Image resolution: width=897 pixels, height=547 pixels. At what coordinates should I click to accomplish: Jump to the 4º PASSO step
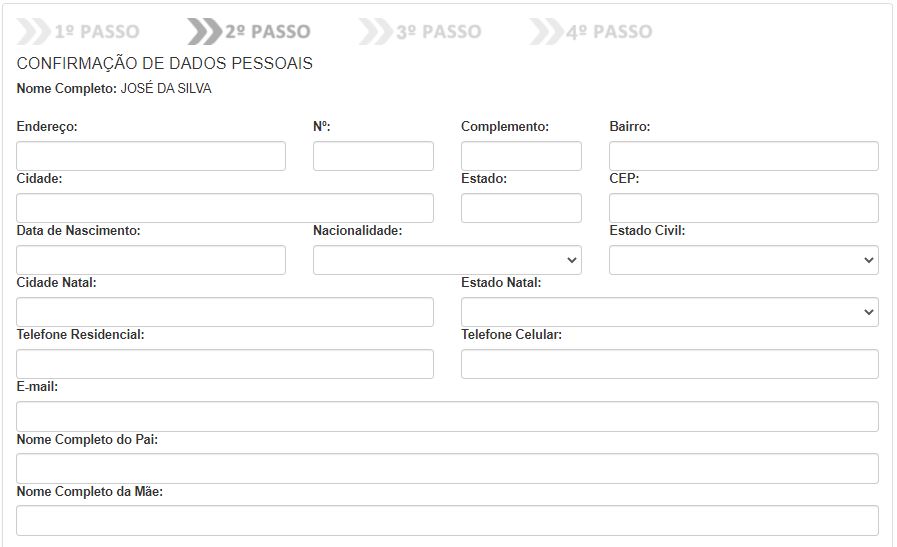[x=592, y=32]
